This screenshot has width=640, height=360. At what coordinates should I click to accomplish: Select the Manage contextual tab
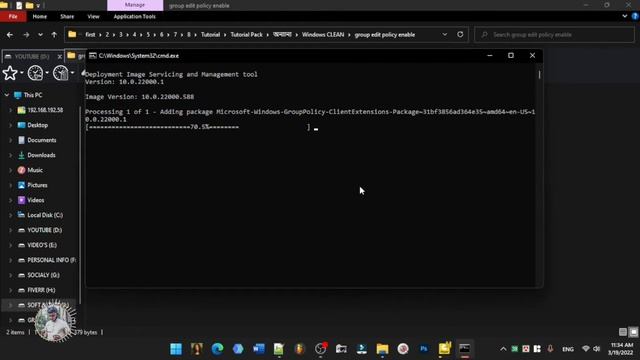[x=135, y=5]
